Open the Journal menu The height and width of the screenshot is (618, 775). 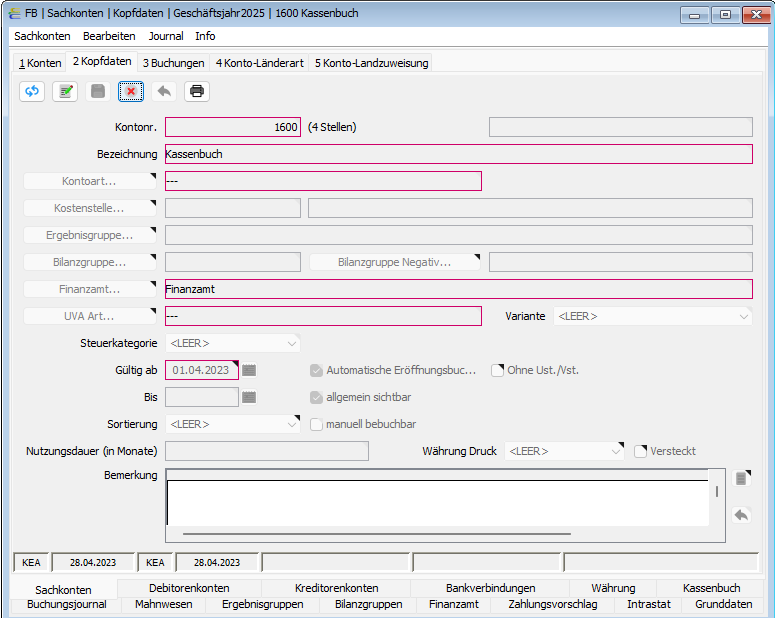(x=166, y=36)
